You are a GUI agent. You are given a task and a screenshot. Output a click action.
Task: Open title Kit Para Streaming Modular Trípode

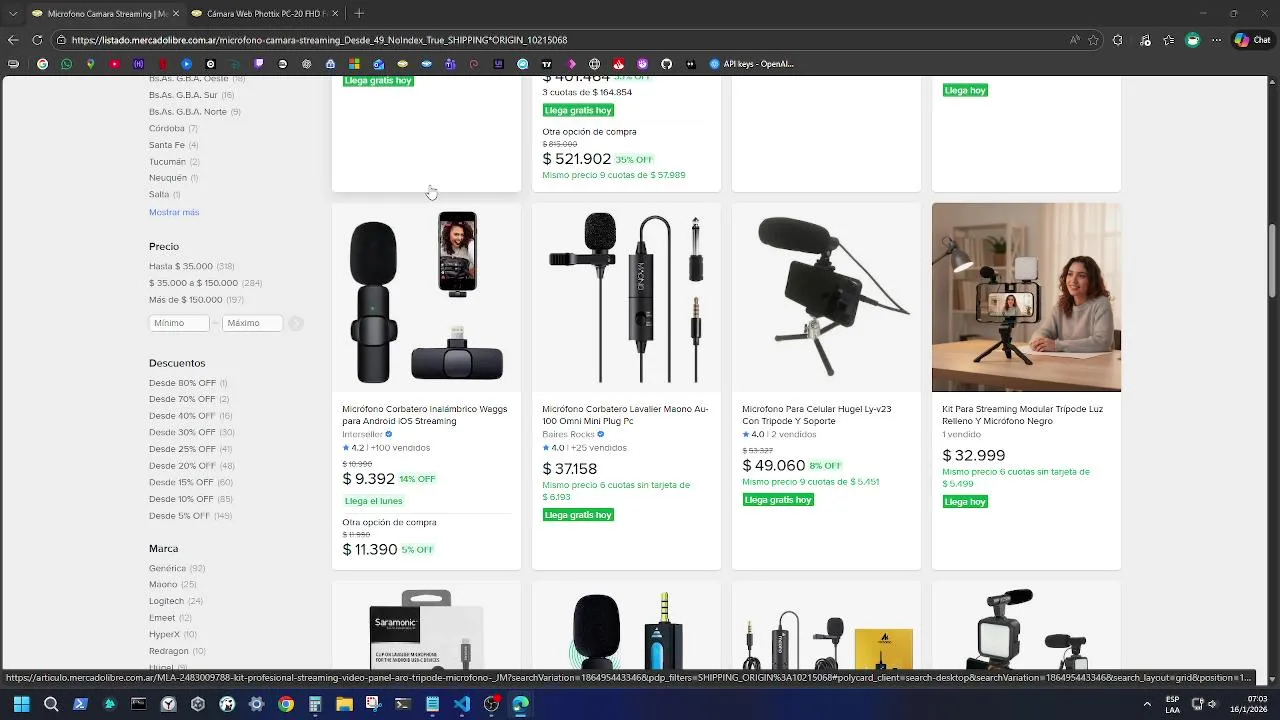(1022, 415)
